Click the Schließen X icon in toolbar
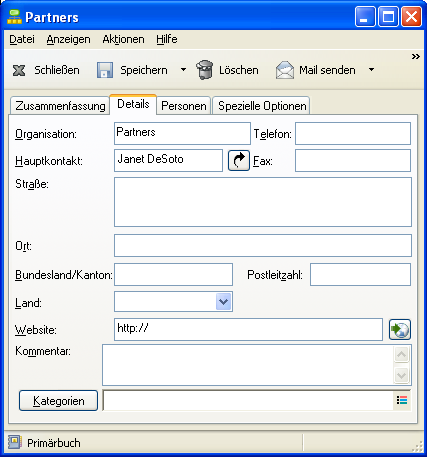This screenshot has height=457, width=427. [x=19, y=70]
